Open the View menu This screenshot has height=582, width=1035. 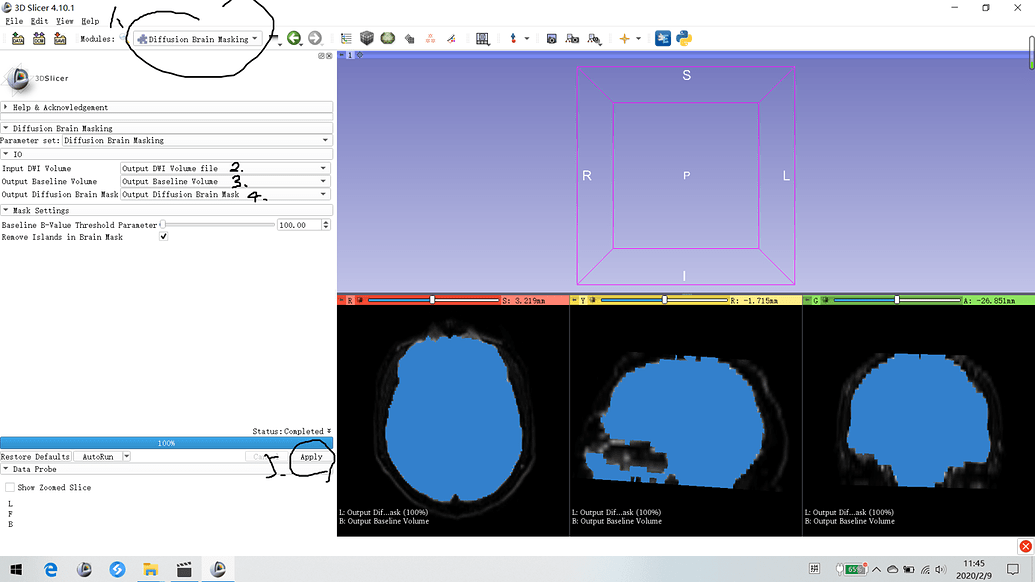64,20
